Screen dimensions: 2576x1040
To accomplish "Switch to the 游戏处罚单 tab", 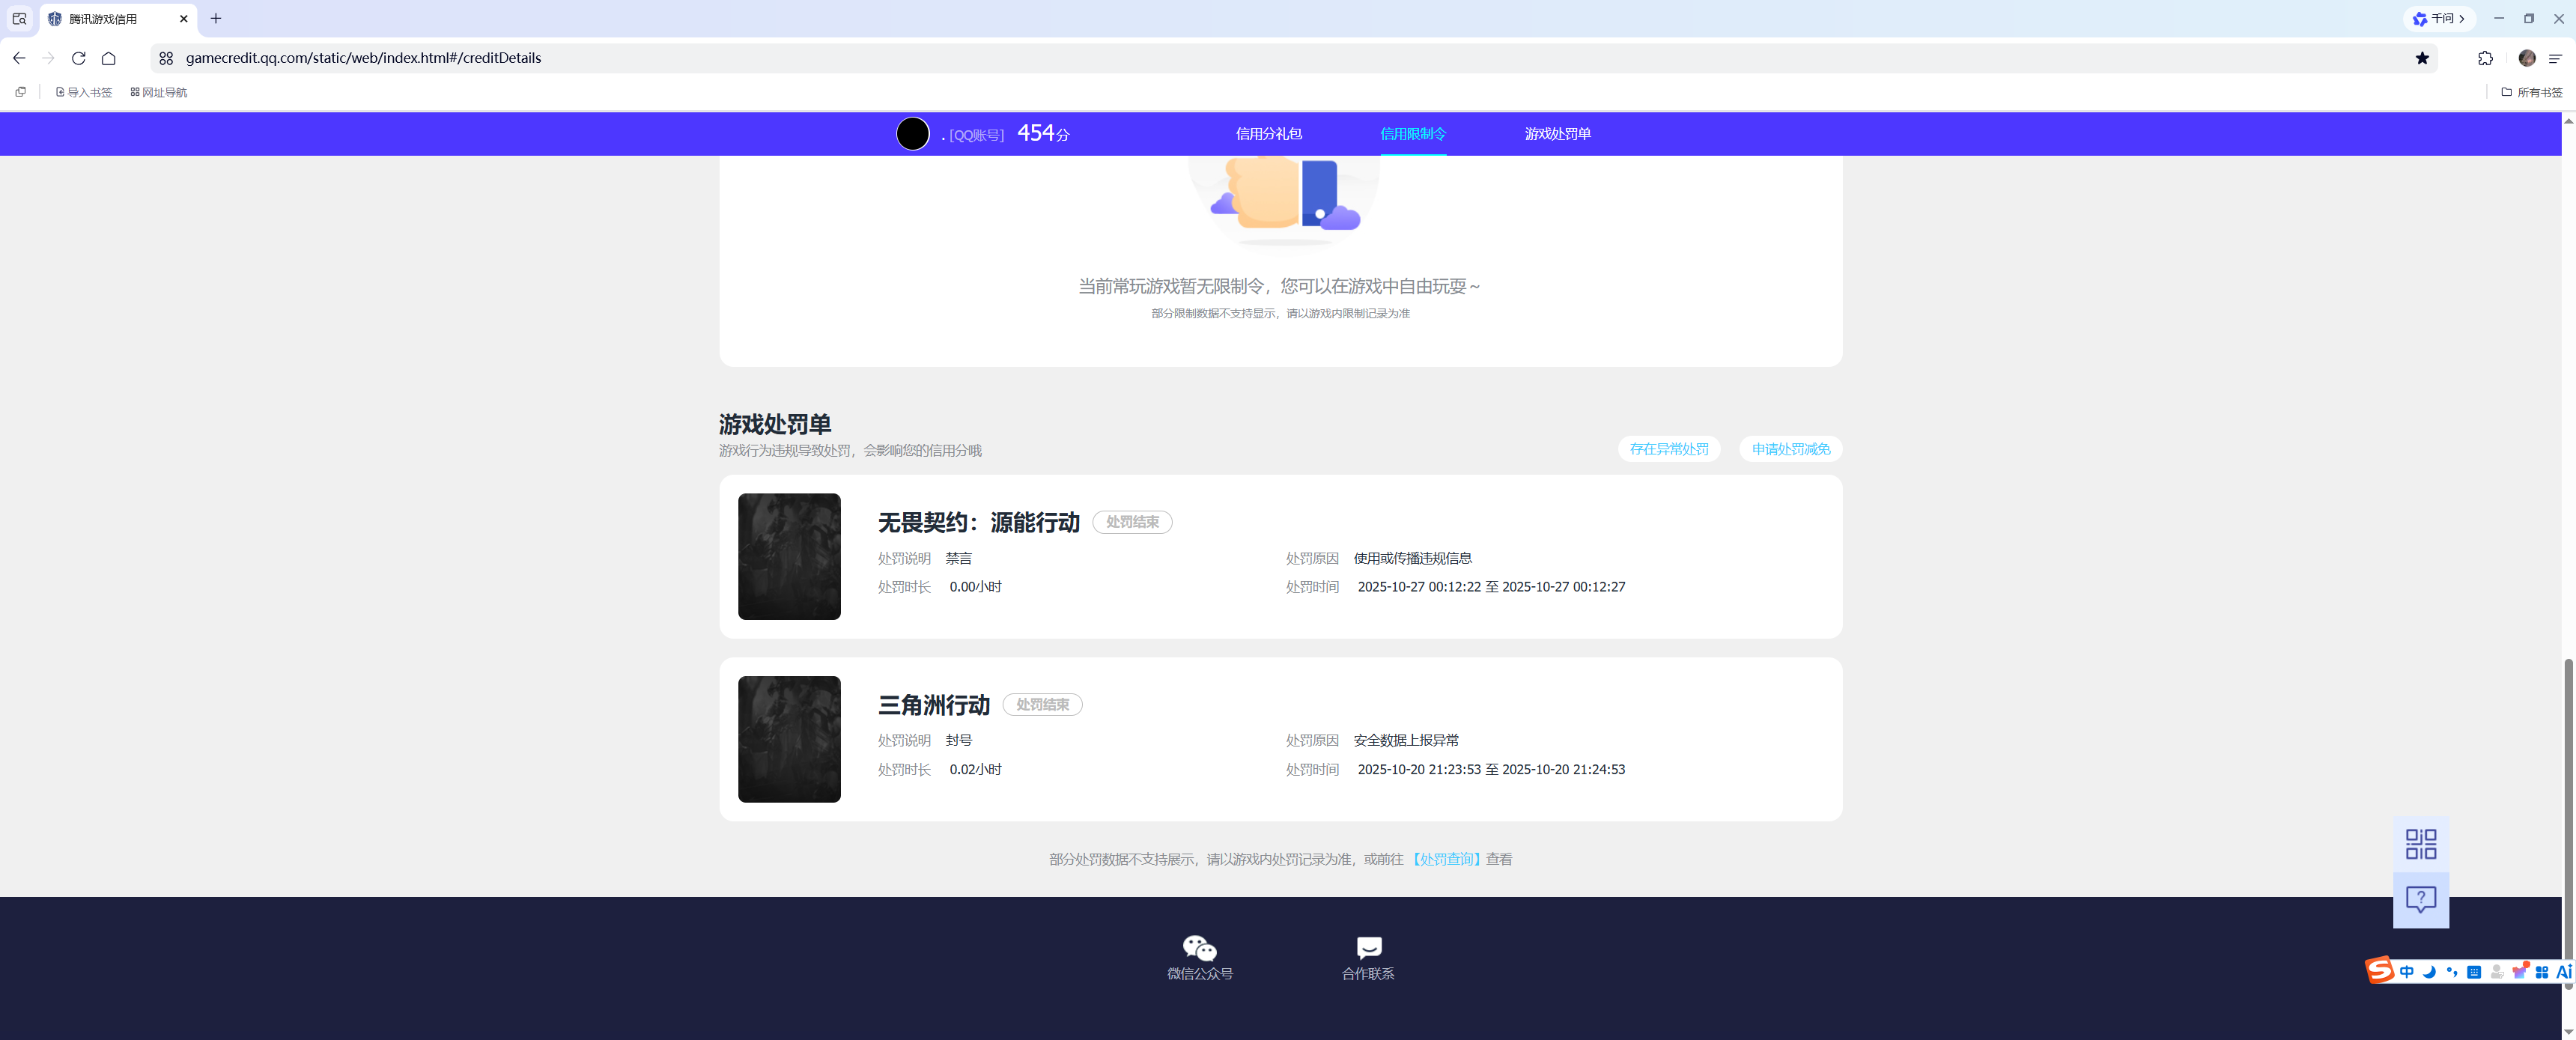I will point(1557,134).
